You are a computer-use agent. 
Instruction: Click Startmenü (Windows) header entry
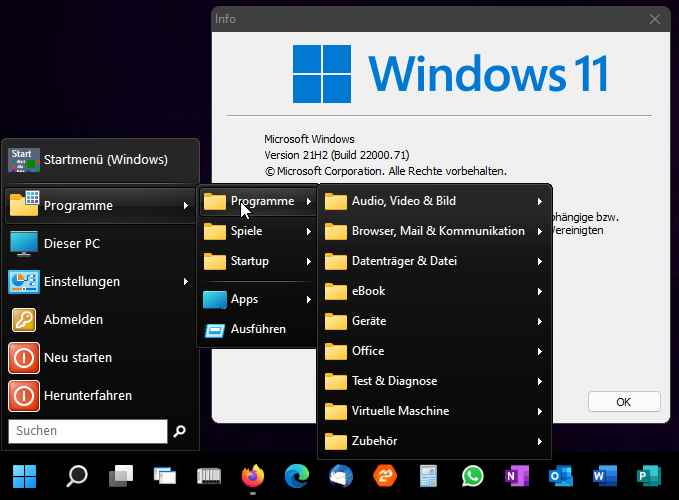[x=101, y=160]
